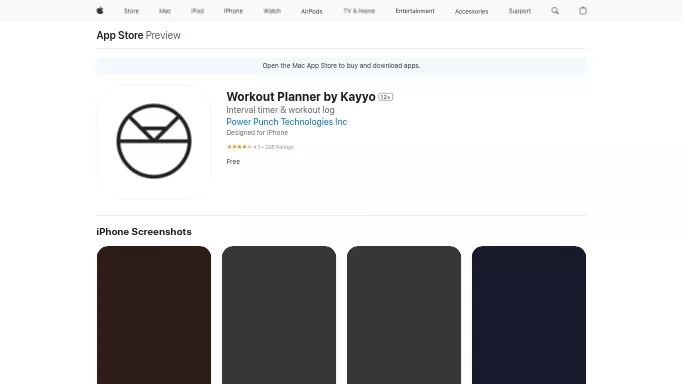Select iPad in the navigation bar

point(197,11)
